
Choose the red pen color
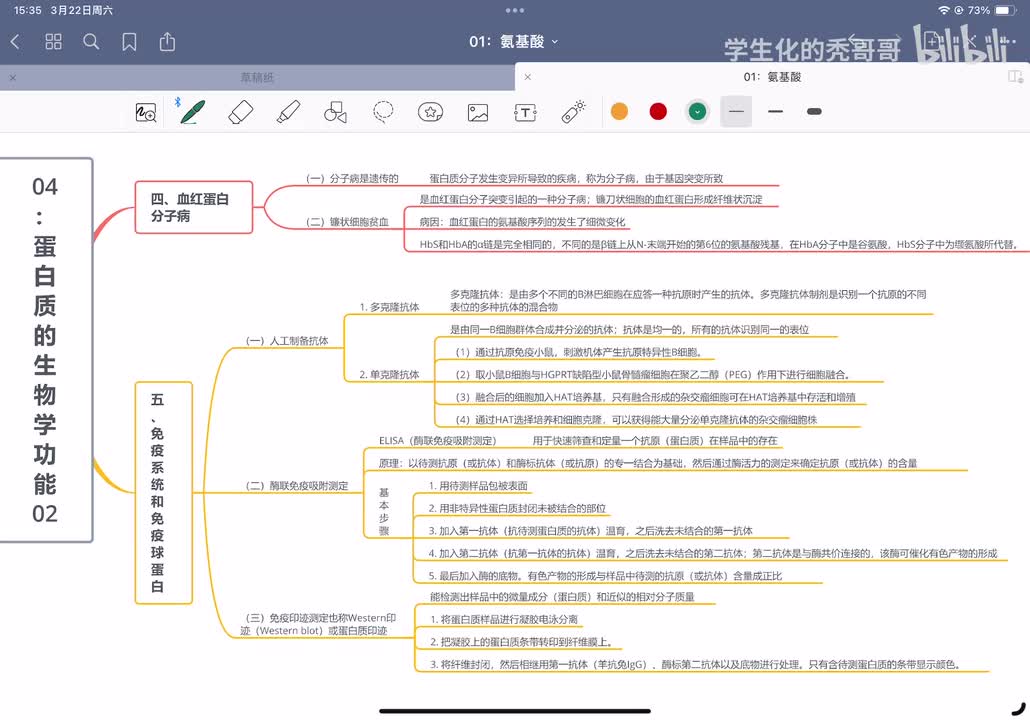tap(658, 112)
